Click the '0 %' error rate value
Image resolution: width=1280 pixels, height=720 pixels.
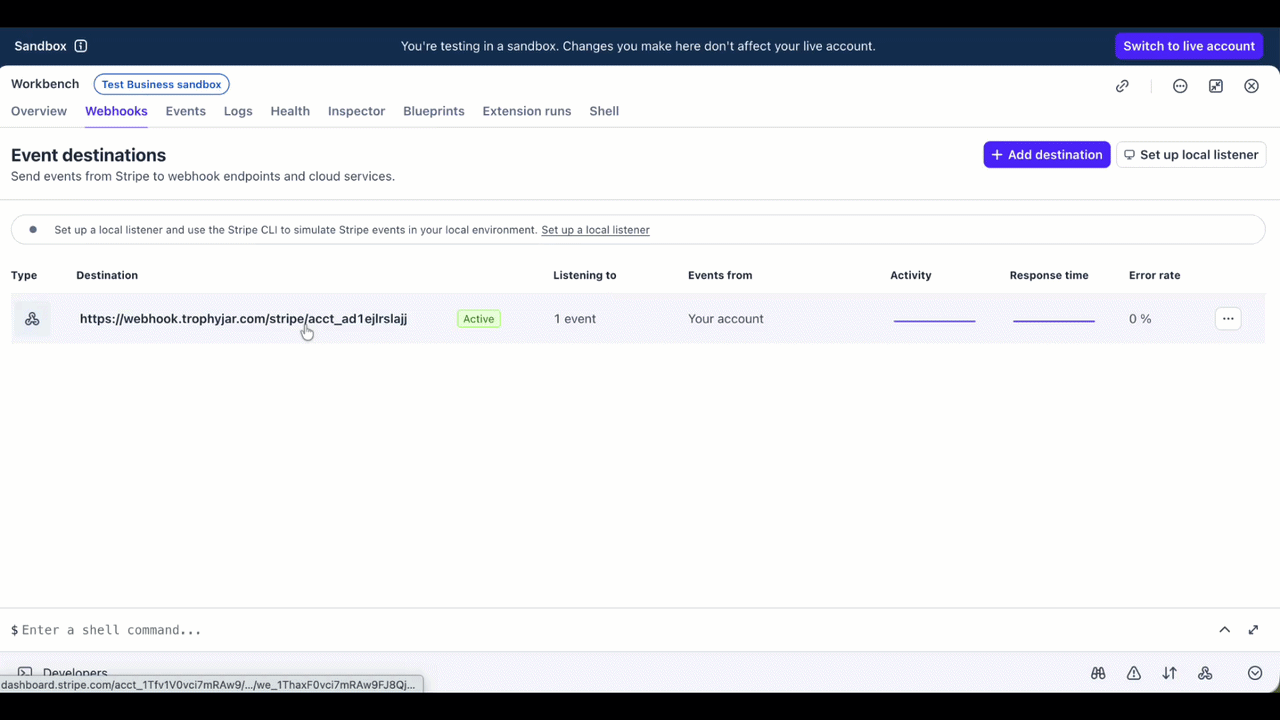point(1140,319)
